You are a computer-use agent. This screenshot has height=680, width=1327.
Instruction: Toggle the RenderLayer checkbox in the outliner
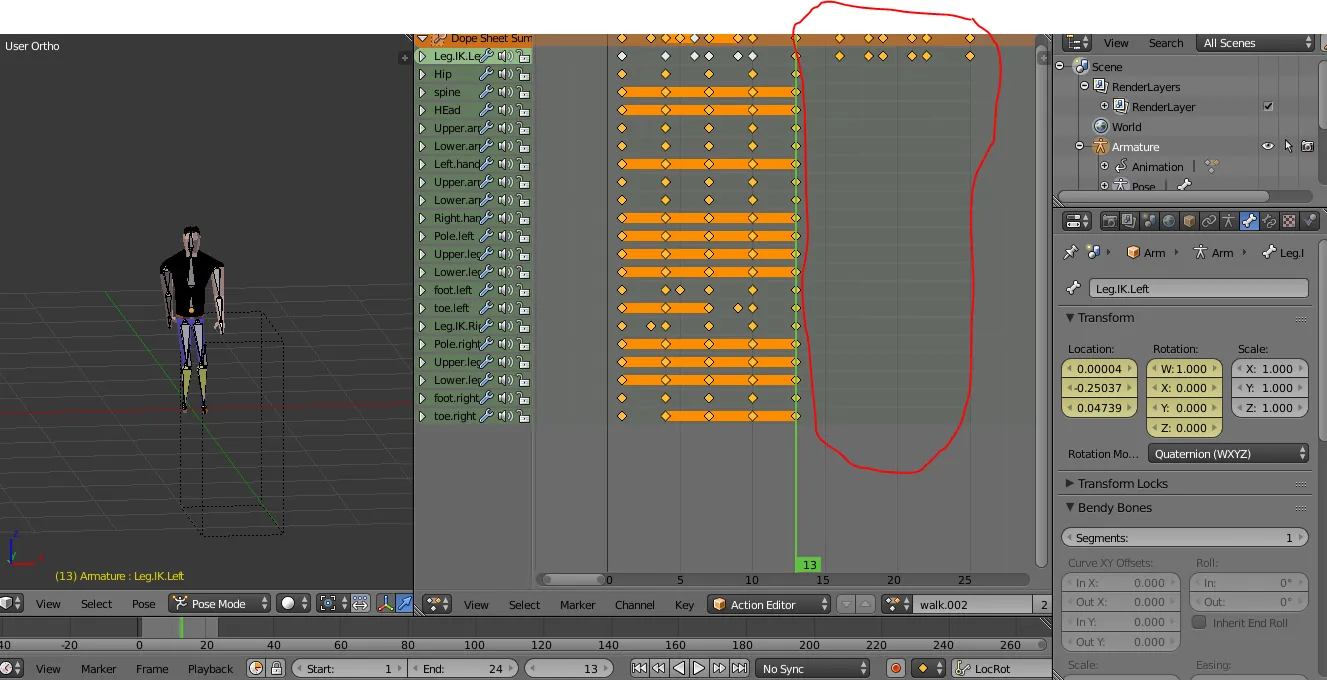[x=1268, y=106]
